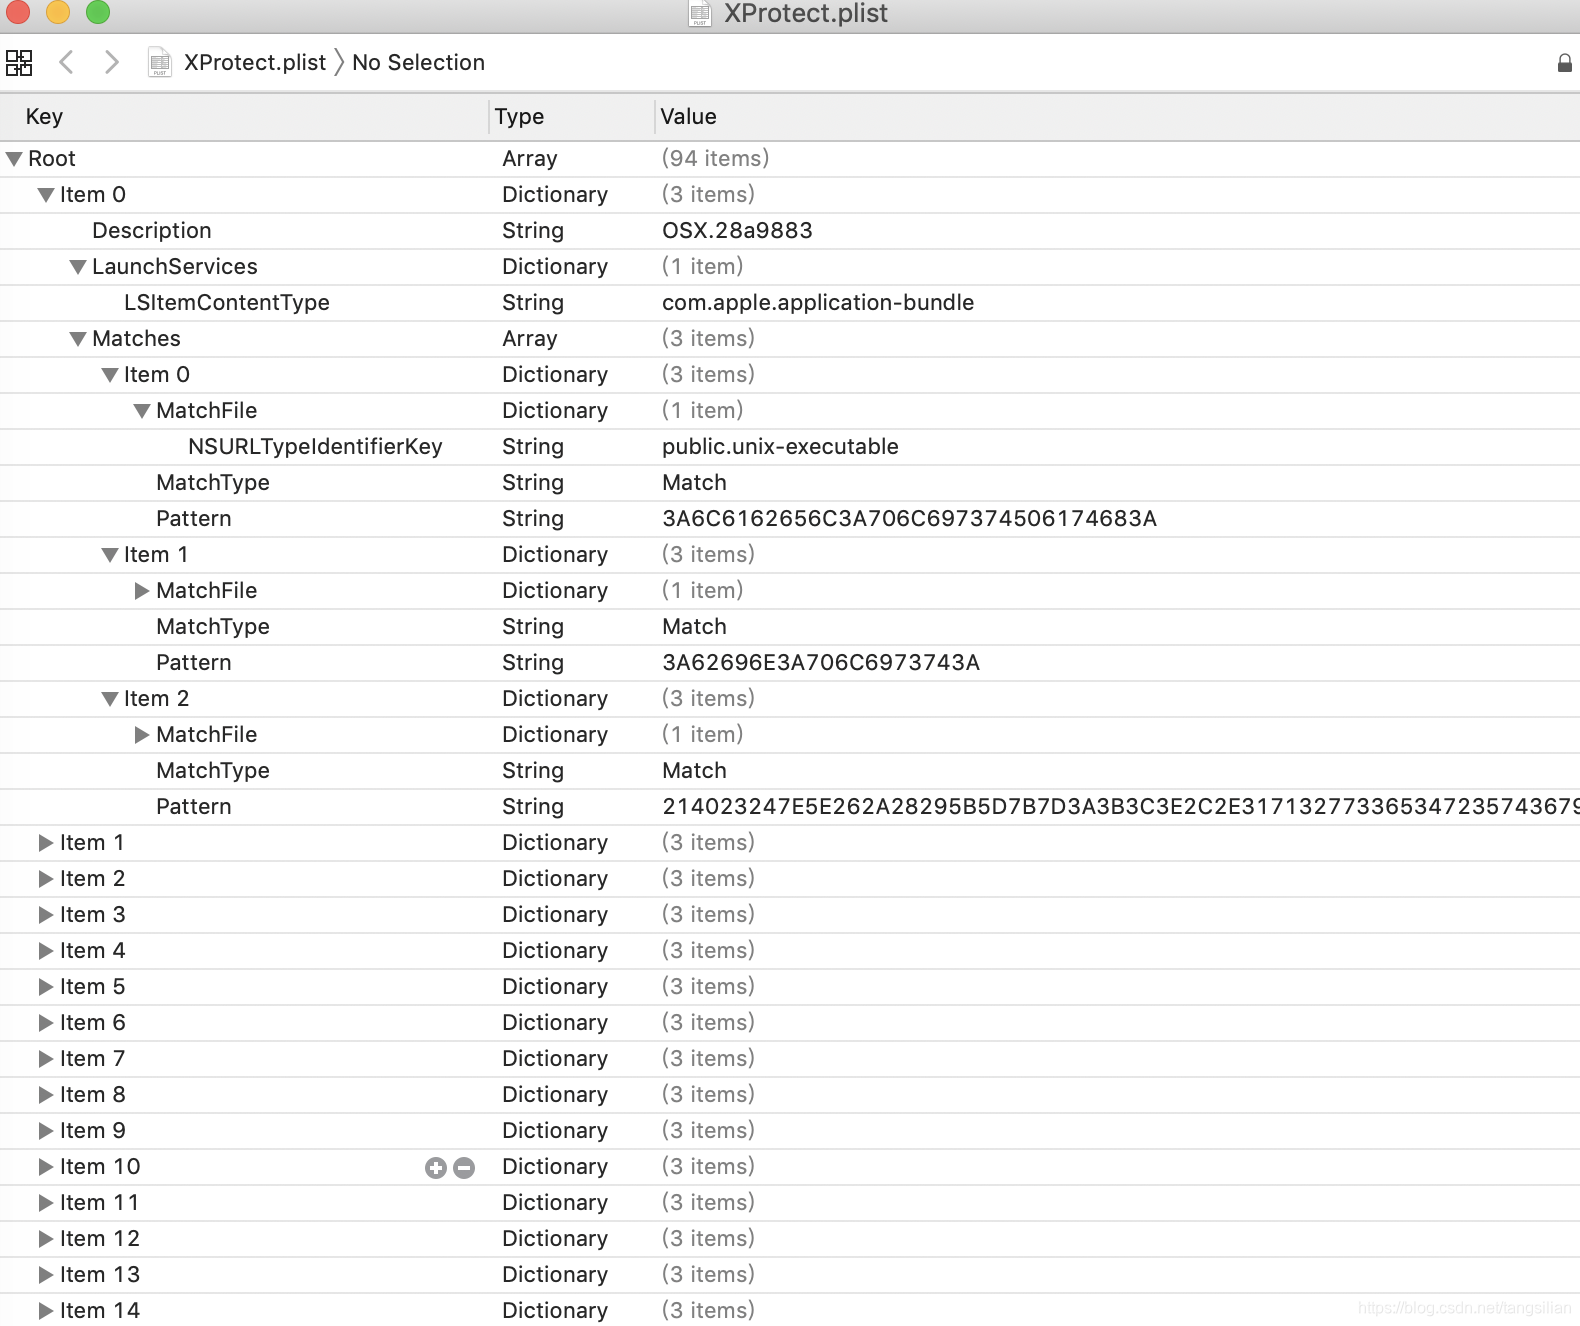Remove Item 10 with the minus button

pos(464,1168)
